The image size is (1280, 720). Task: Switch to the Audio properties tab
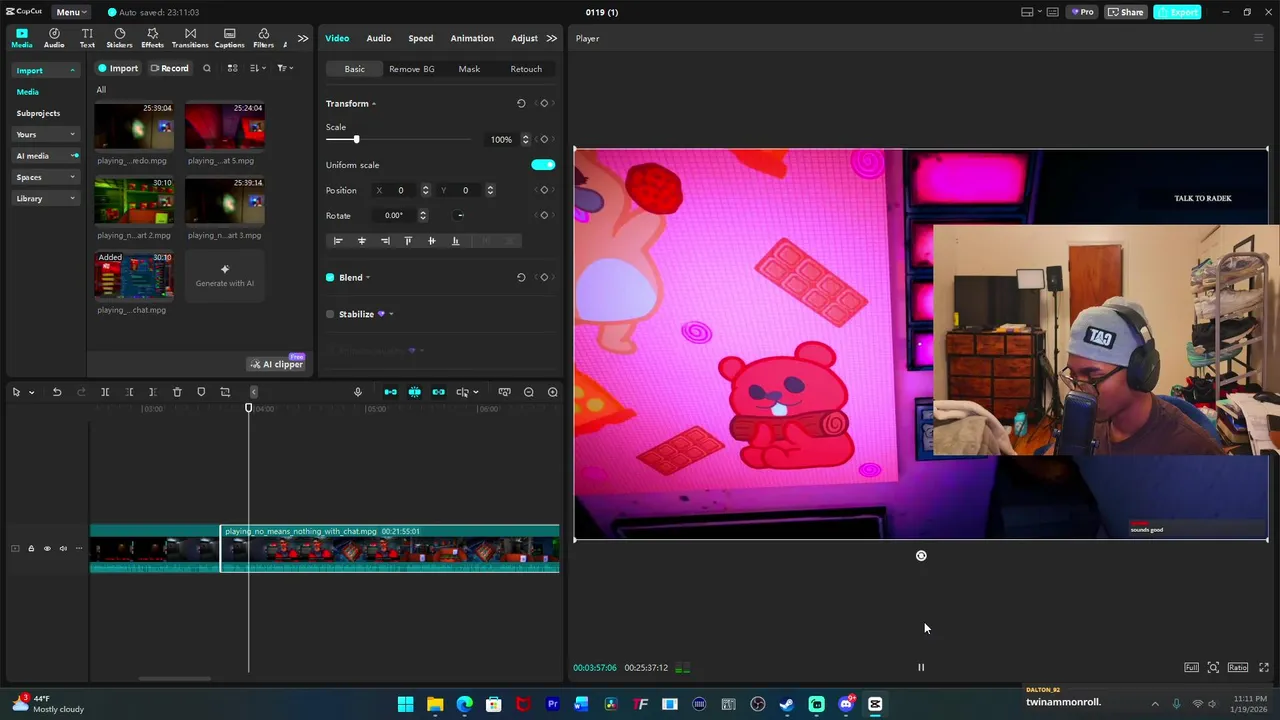(x=378, y=38)
